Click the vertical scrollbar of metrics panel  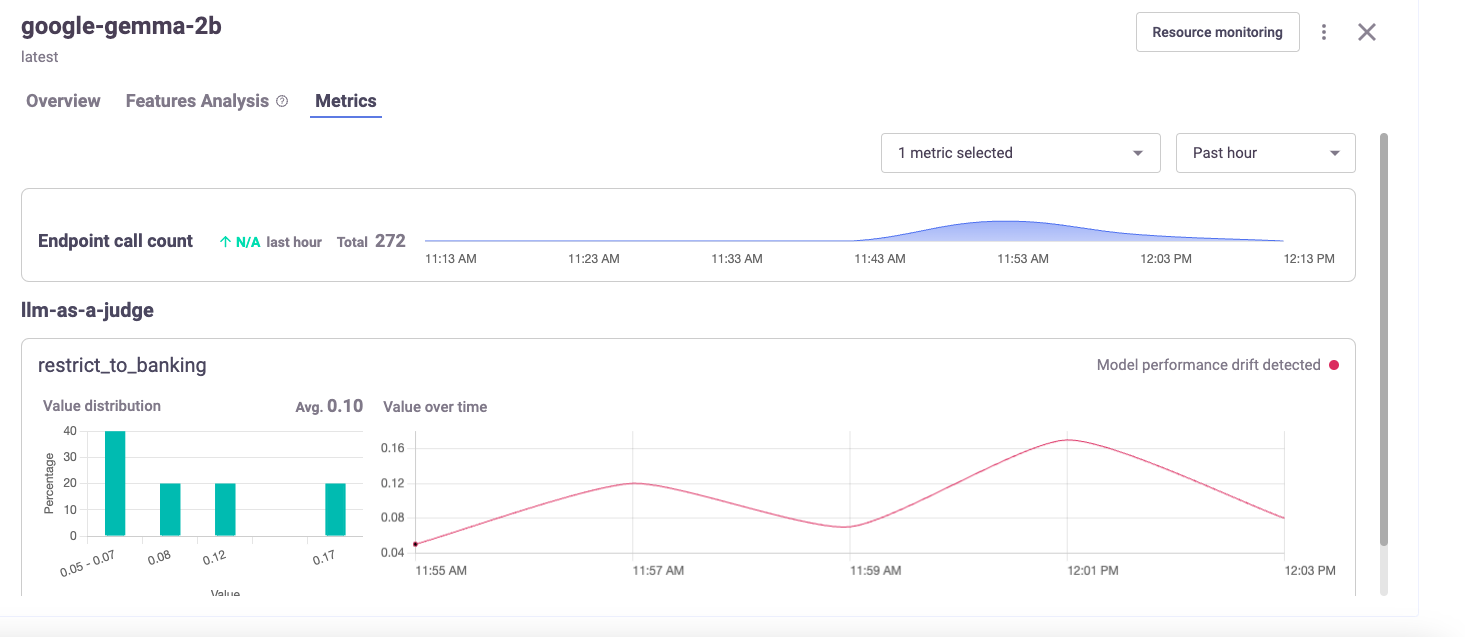[x=1383, y=340]
